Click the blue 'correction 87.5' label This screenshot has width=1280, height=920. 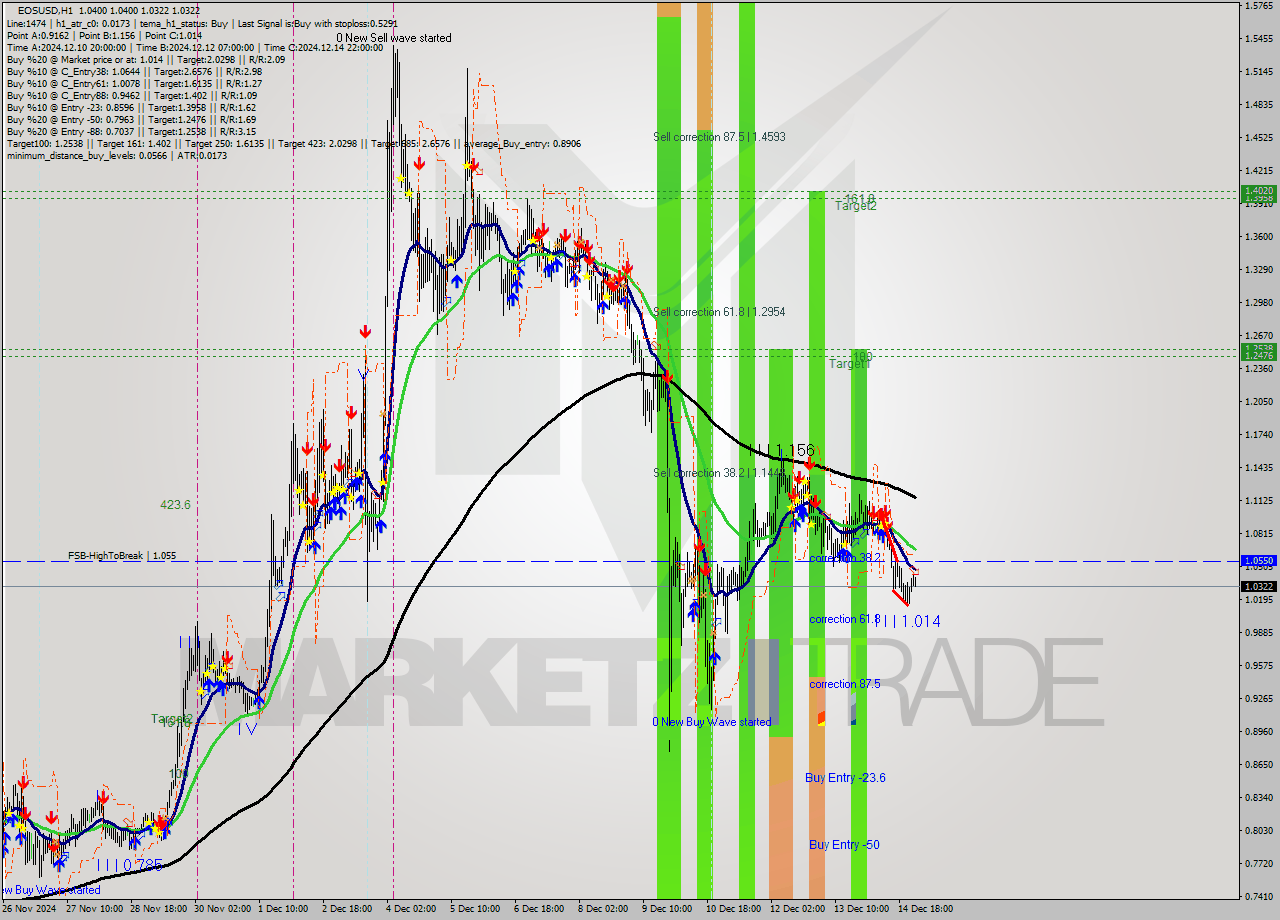(x=845, y=684)
